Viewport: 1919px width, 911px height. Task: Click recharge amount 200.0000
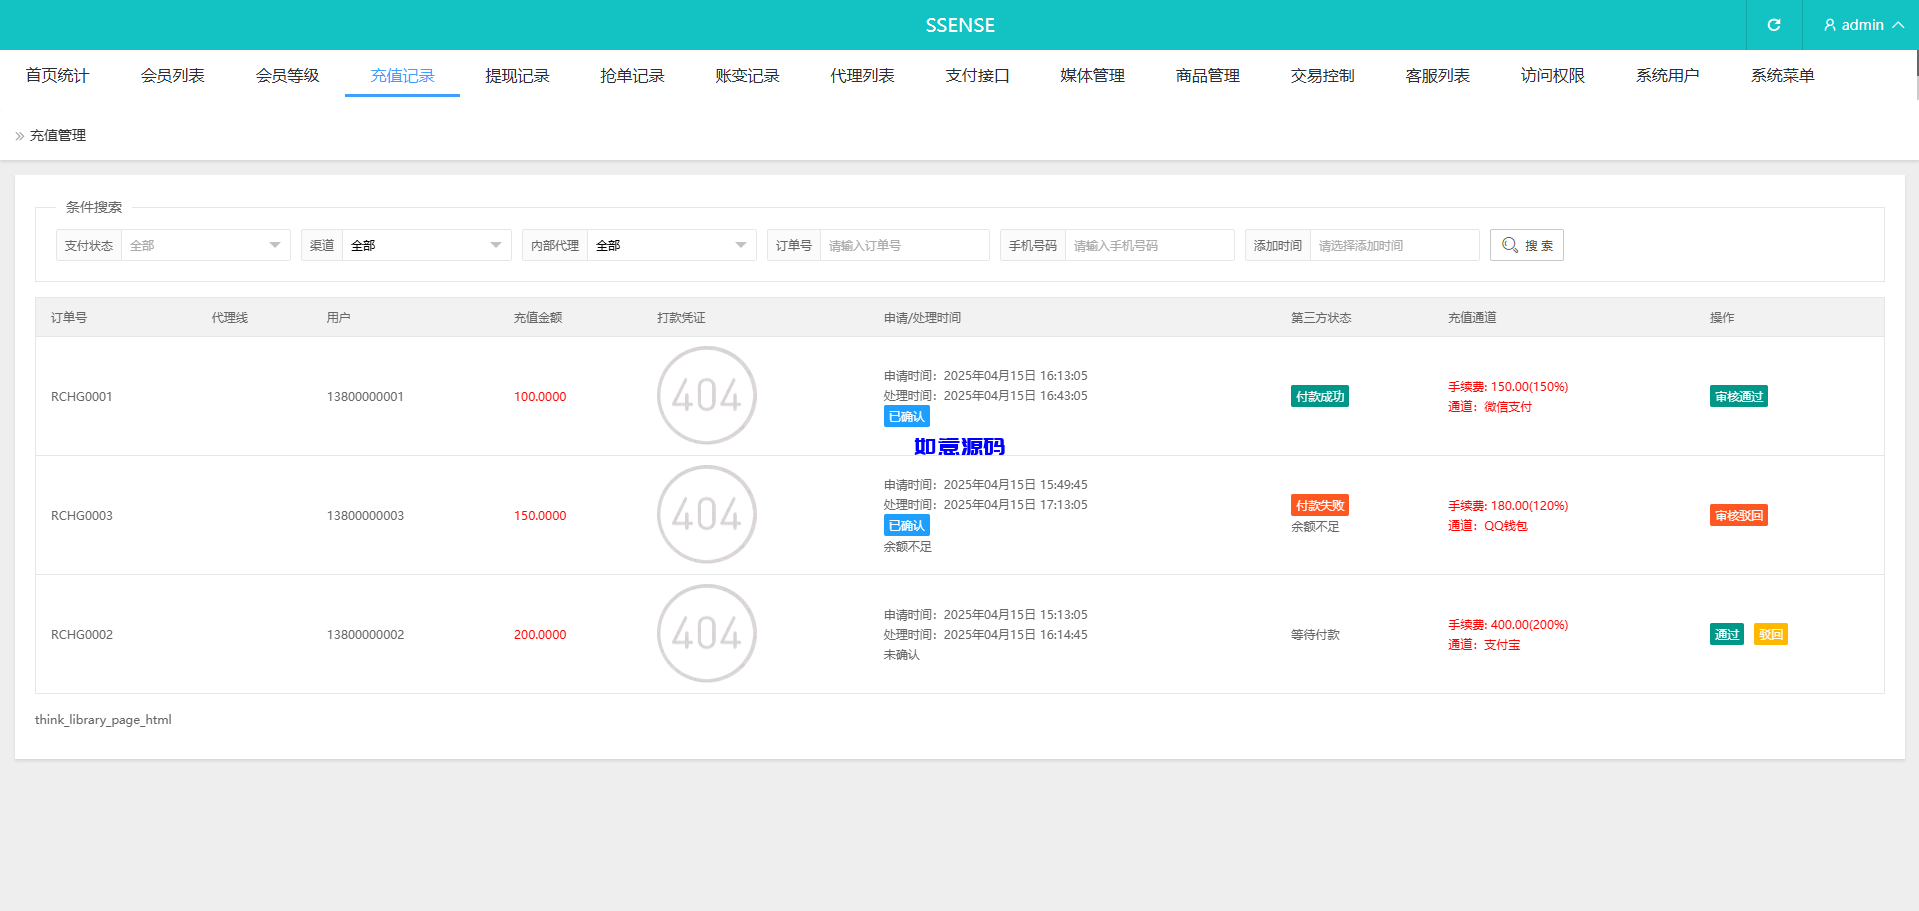540,635
